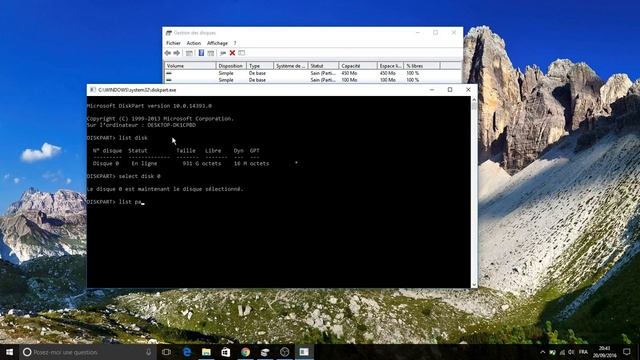
Task: Click the 'list disk' command line in console
Action: point(118,138)
